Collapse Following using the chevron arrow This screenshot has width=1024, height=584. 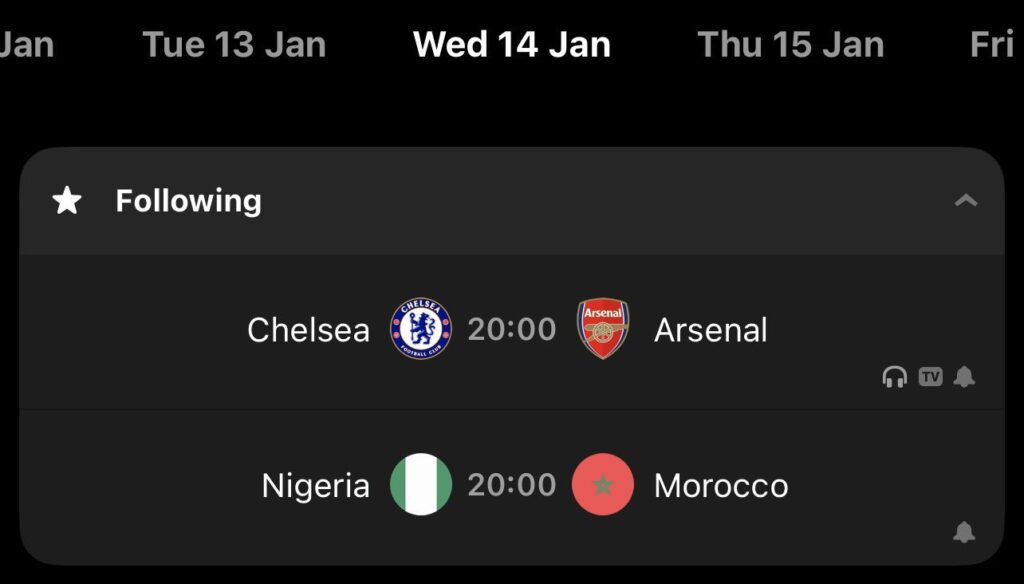tap(967, 198)
